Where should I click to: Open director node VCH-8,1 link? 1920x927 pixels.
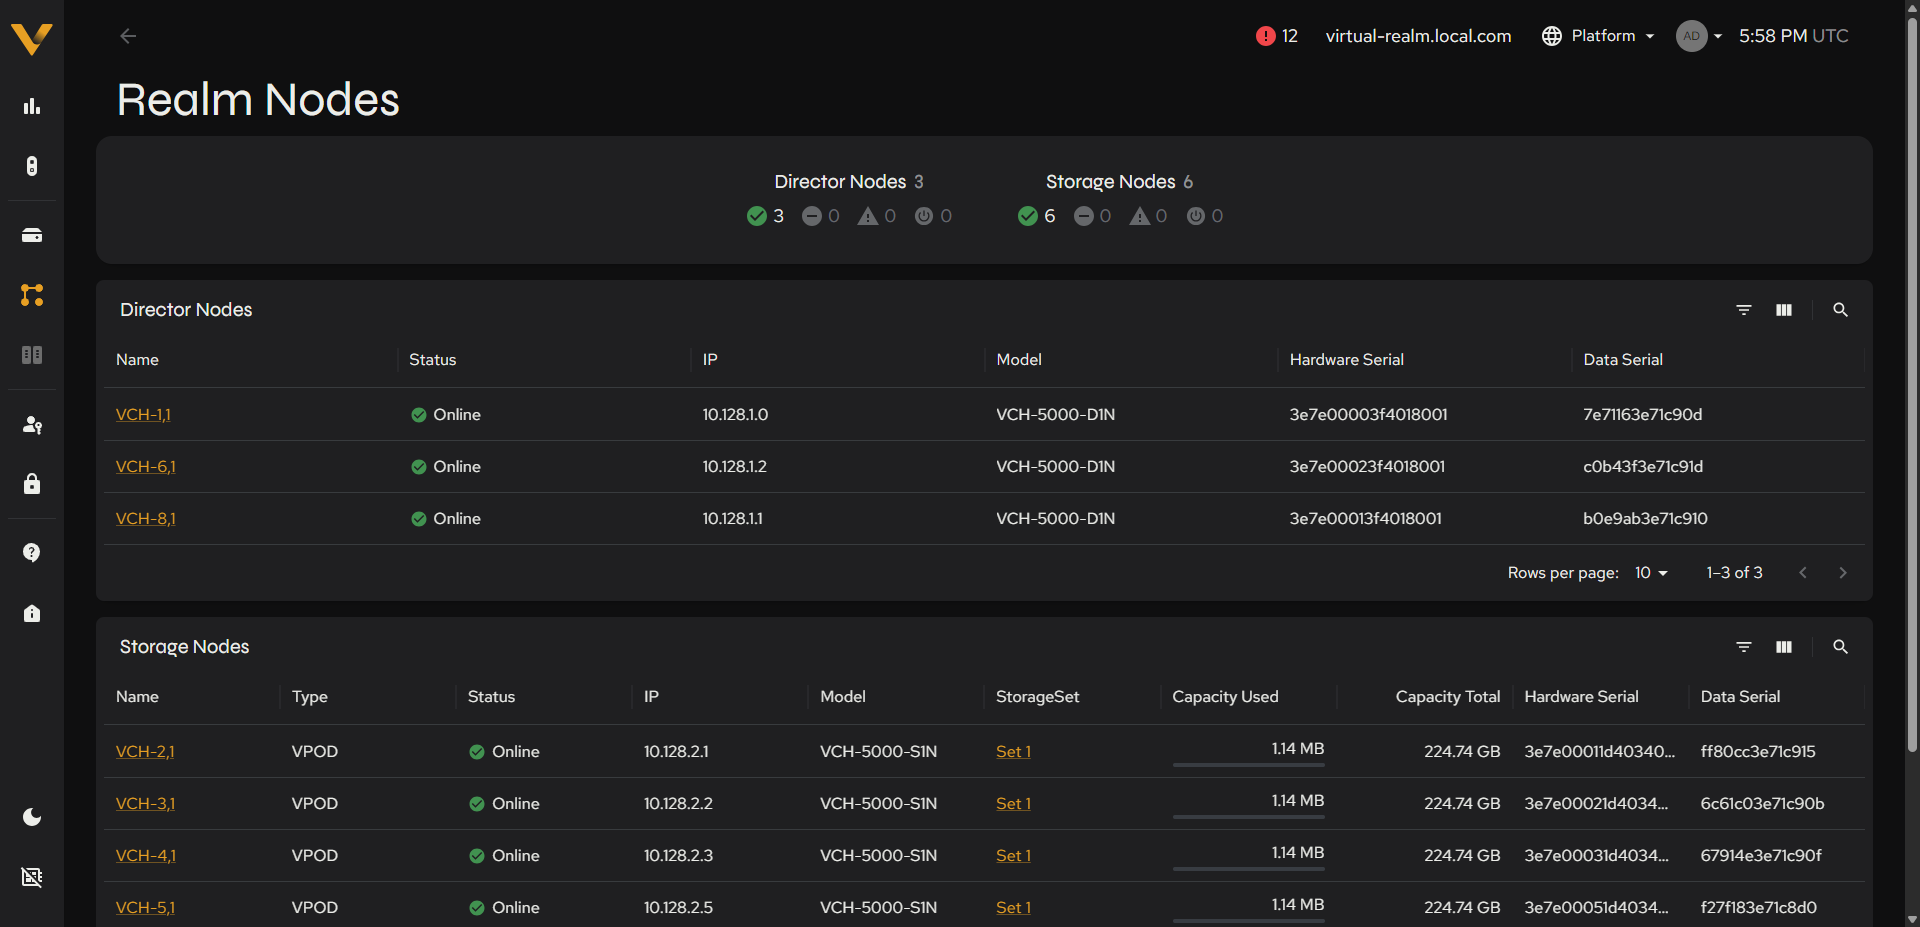point(145,519)
